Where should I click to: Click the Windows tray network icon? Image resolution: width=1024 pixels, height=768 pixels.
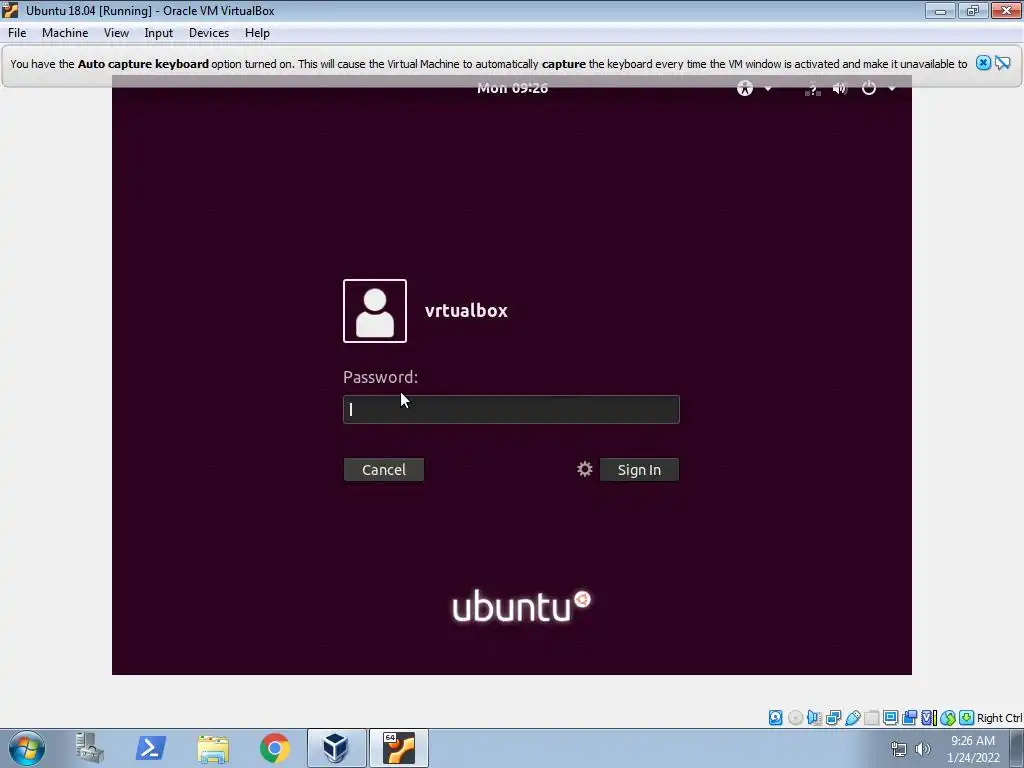(x=899, y=749)
